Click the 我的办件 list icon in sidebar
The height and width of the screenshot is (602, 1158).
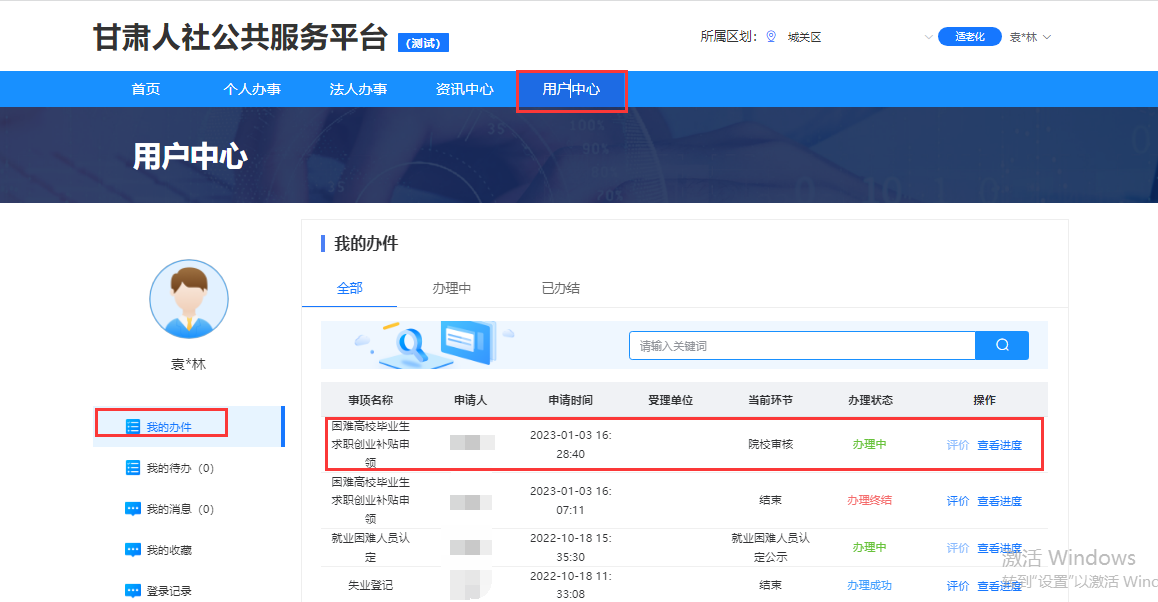pyautogui.click(x=133, y=427)
